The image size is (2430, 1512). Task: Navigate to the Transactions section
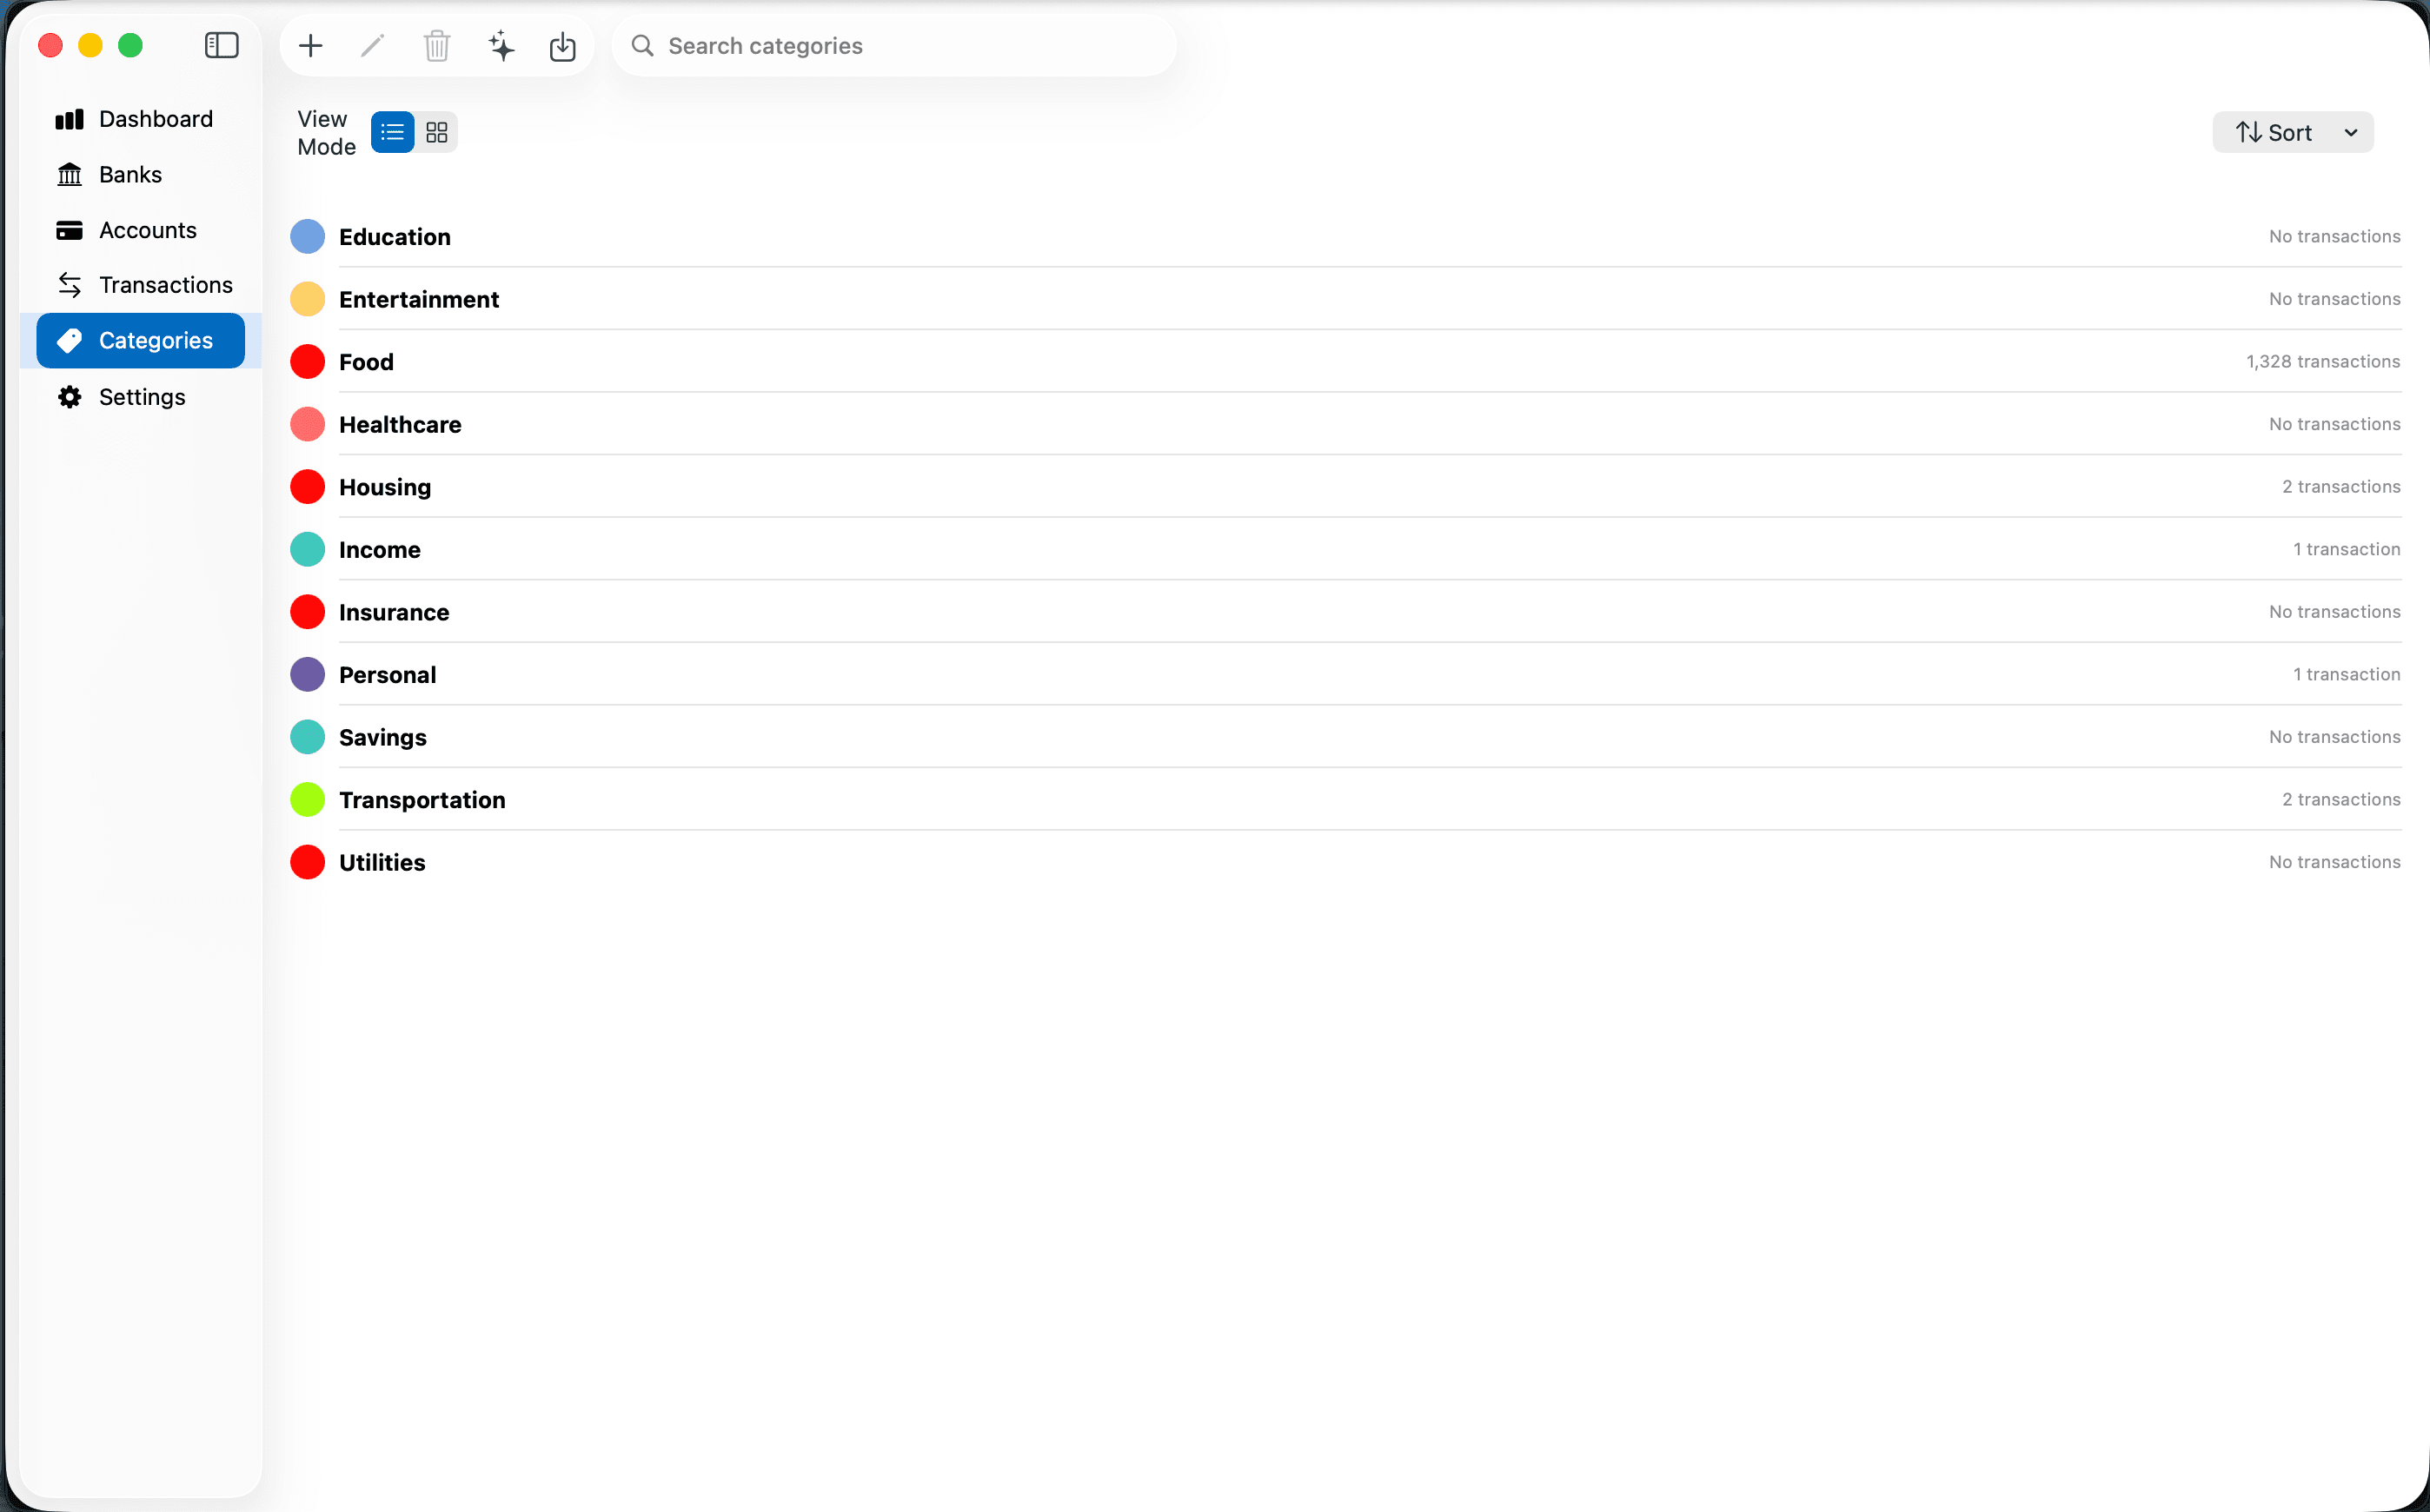click(x=166, y=284)
